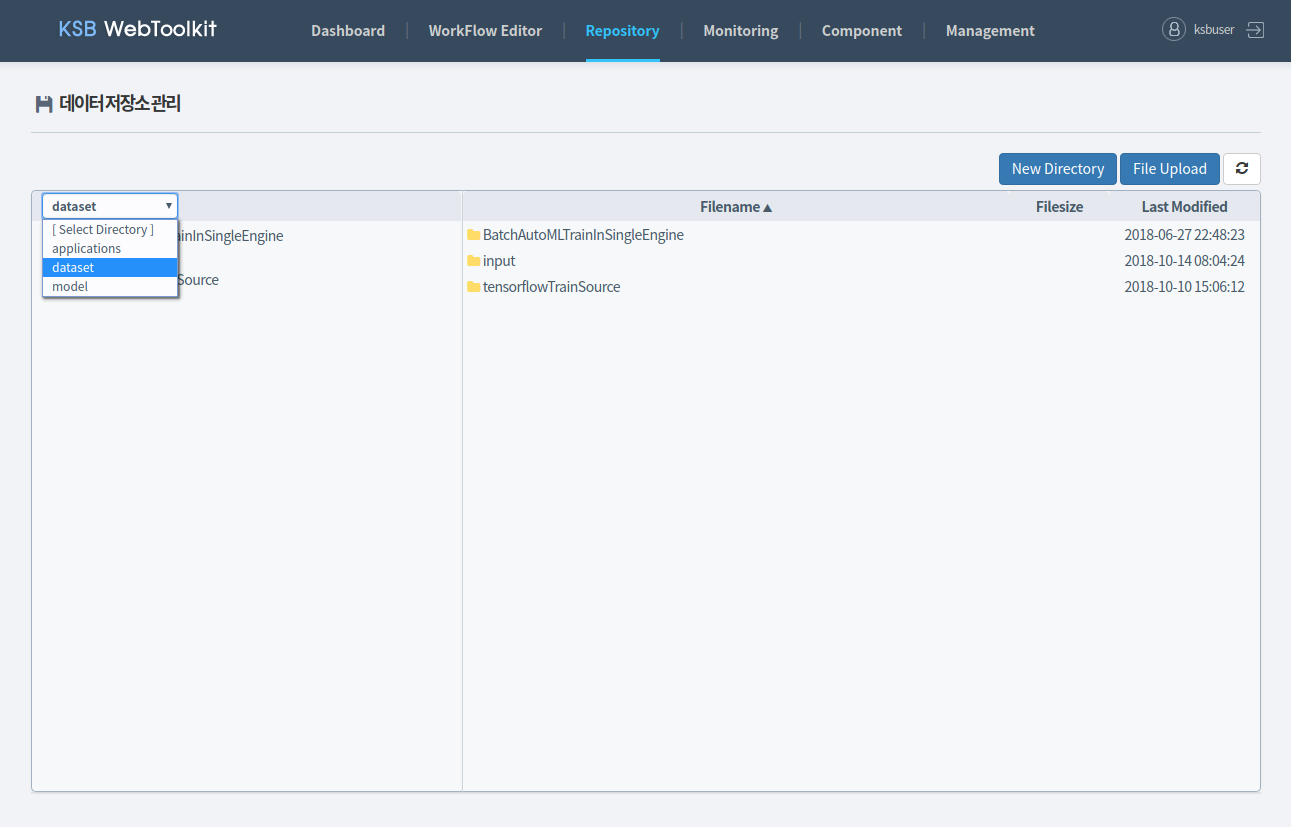Click the File Upload button
Screen dimensions: 1291x827
[x=1170, y=169]
